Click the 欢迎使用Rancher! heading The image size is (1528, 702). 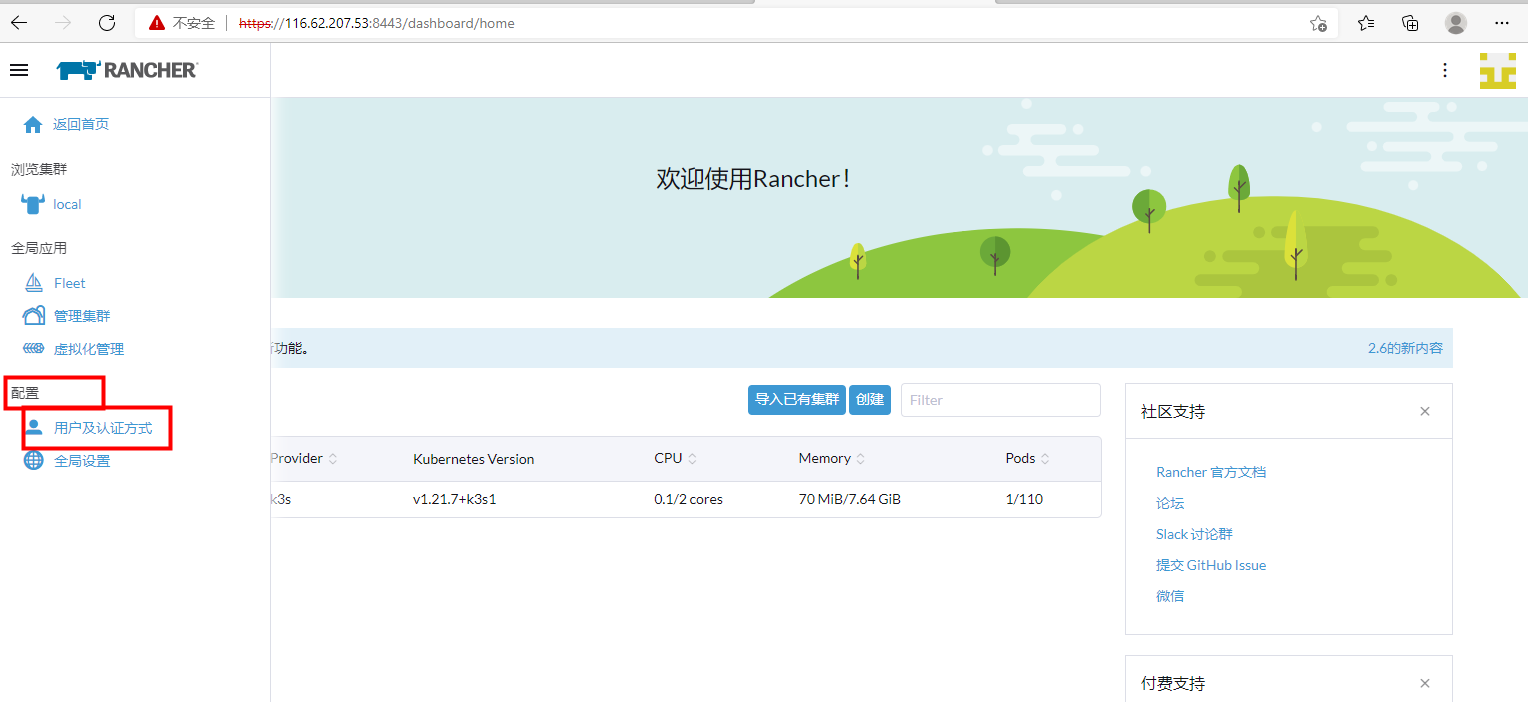coord(753,179)
